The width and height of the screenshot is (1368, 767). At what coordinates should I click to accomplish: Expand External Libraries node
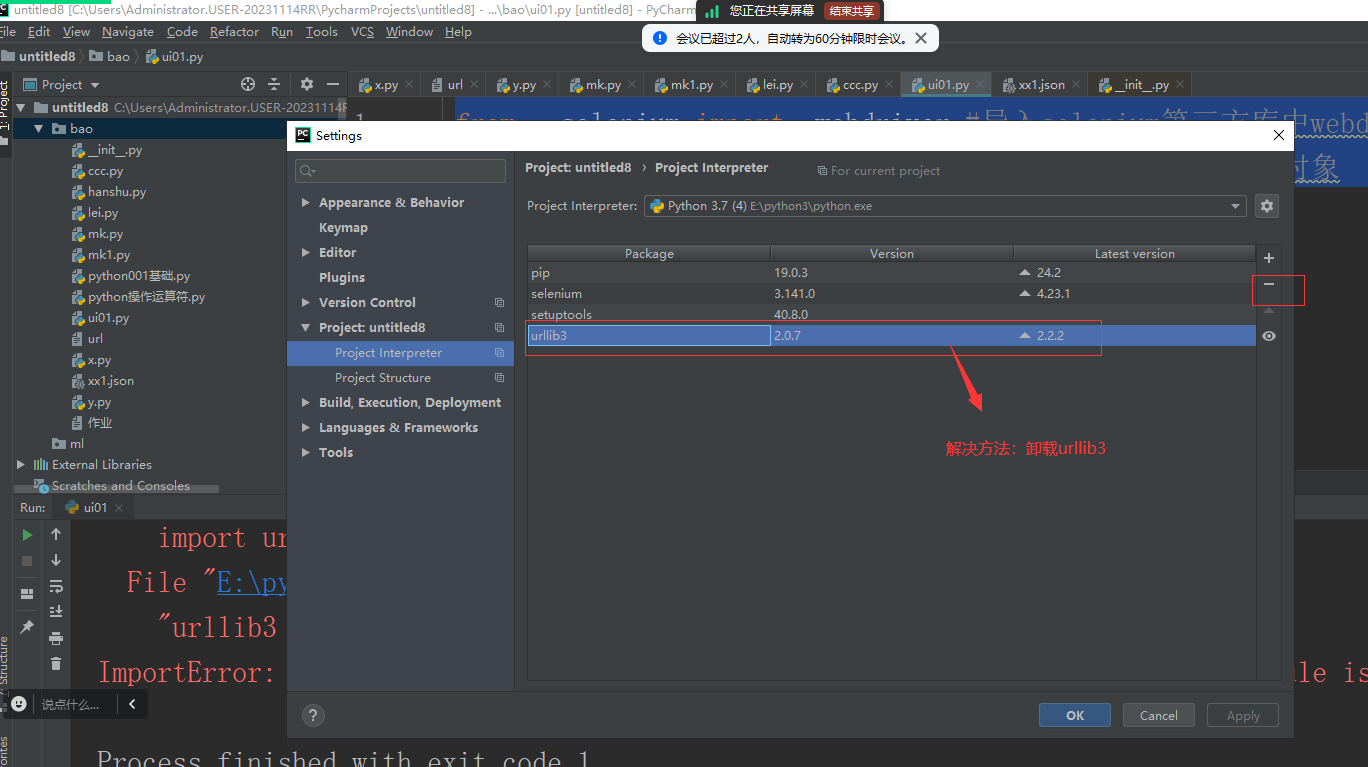click(x=21, y=465)
